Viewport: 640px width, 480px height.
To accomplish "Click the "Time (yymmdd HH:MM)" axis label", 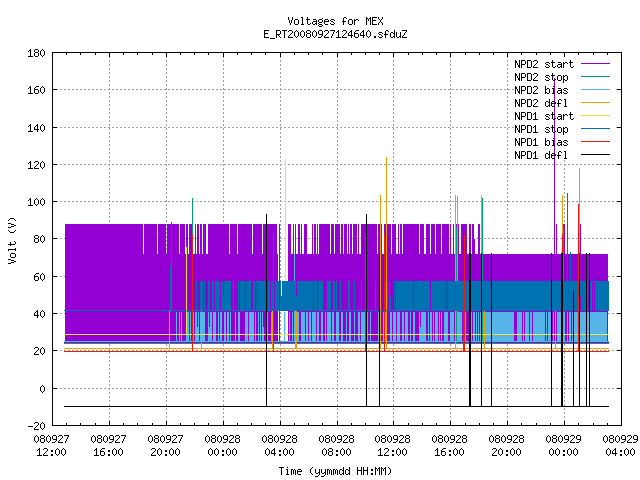I will tap(335, 471).
